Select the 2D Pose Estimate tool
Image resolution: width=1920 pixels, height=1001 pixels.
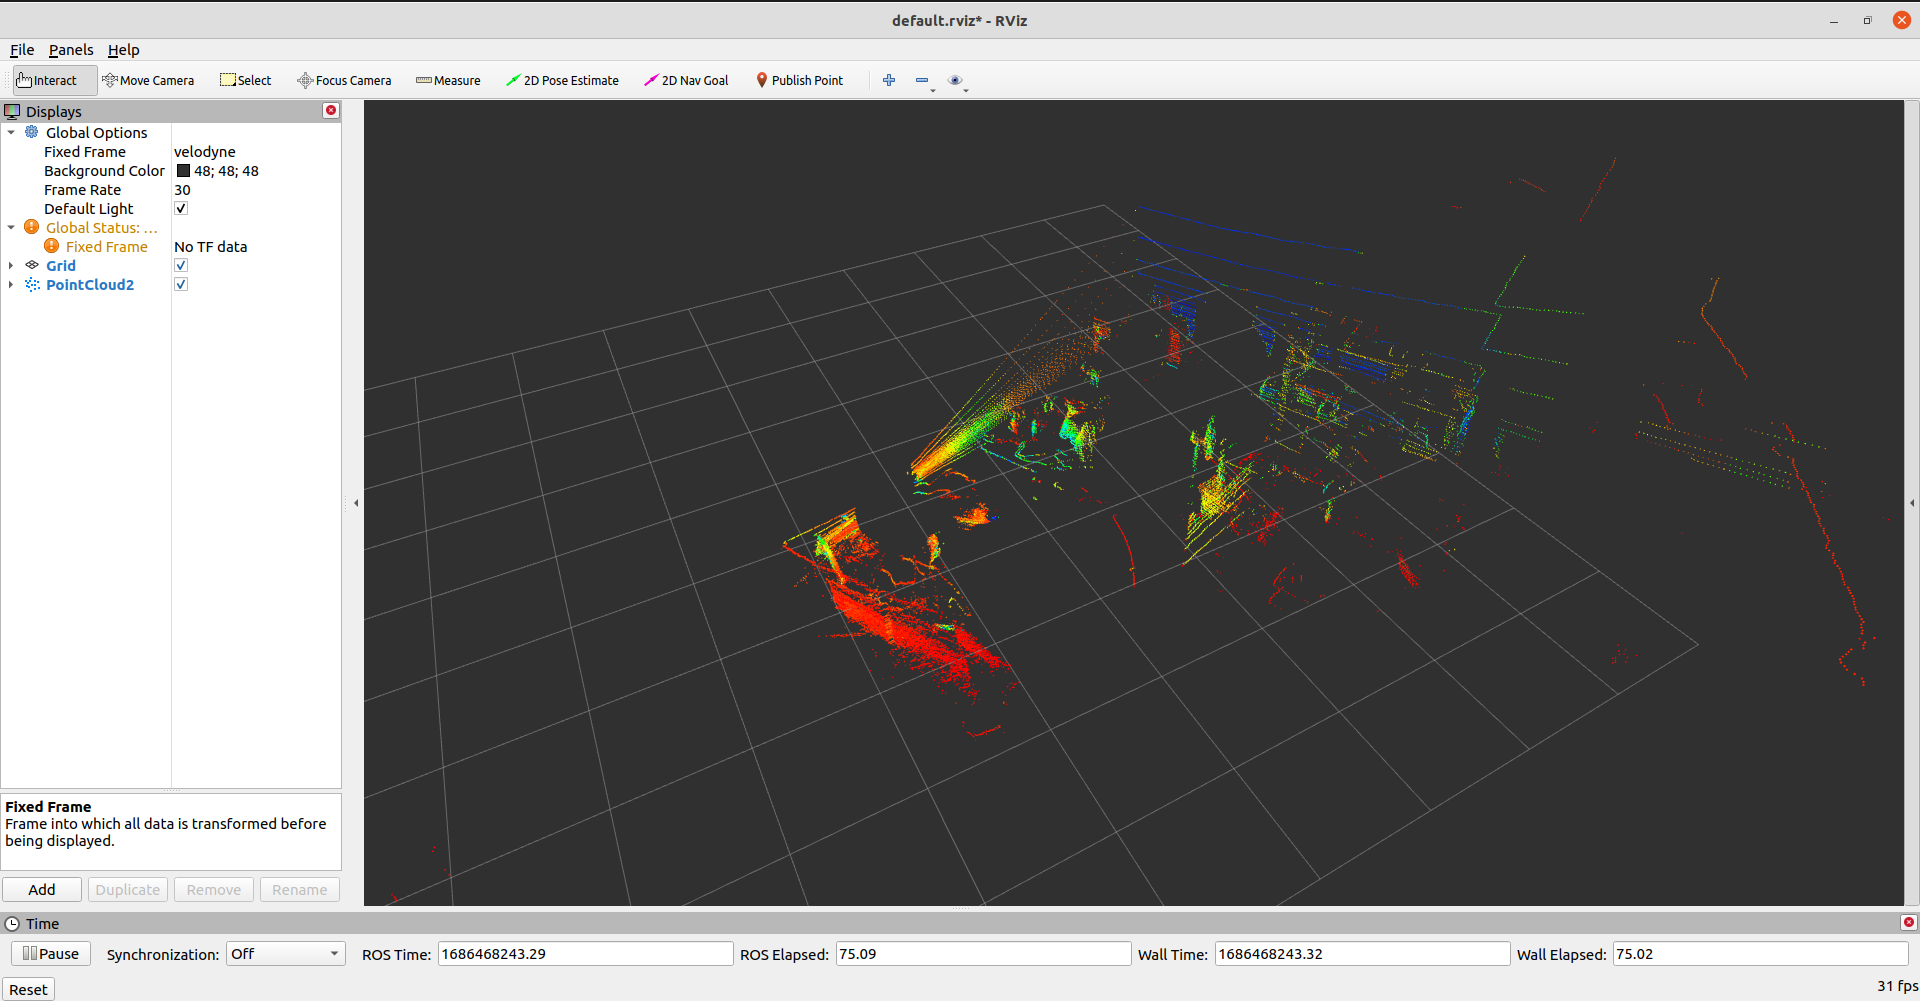[562, 80]
